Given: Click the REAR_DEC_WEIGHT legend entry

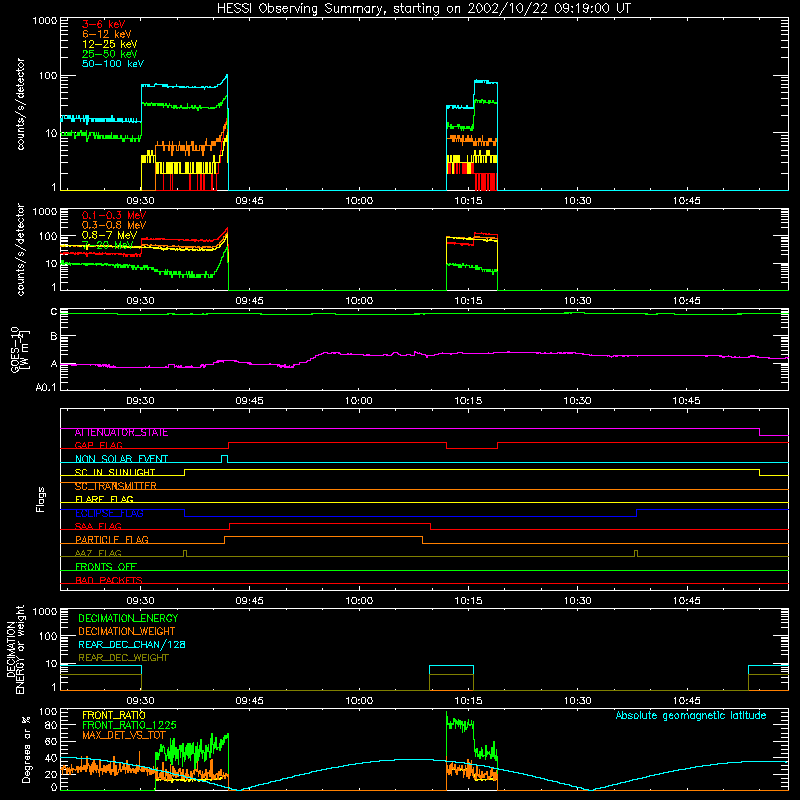Looking at the screenshot, I should [x=123, y=658].
